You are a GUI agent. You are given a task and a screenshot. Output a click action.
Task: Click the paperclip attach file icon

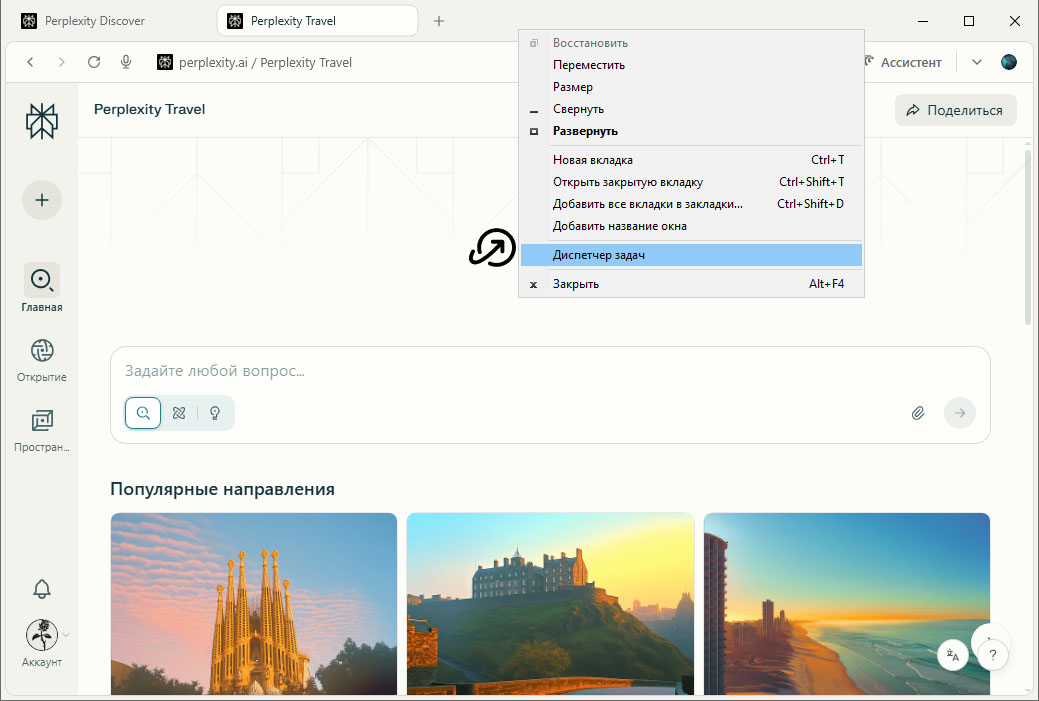[x=918, y=413]
